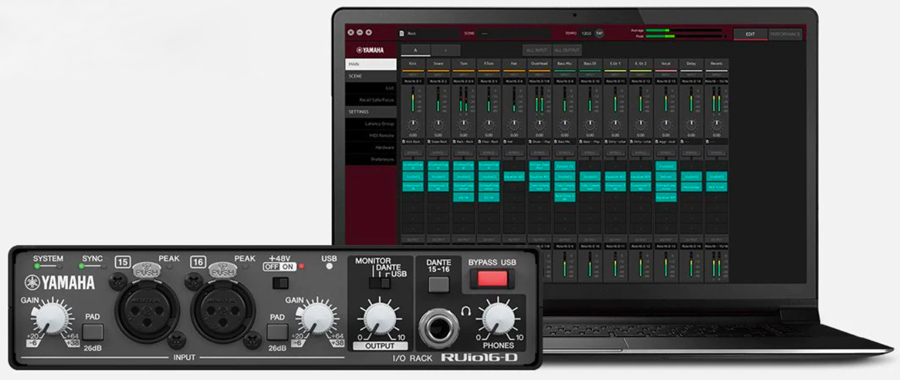Toggle the PAD 26dB button for input 15
900x380 pixels.
click(x=93, y=332)
